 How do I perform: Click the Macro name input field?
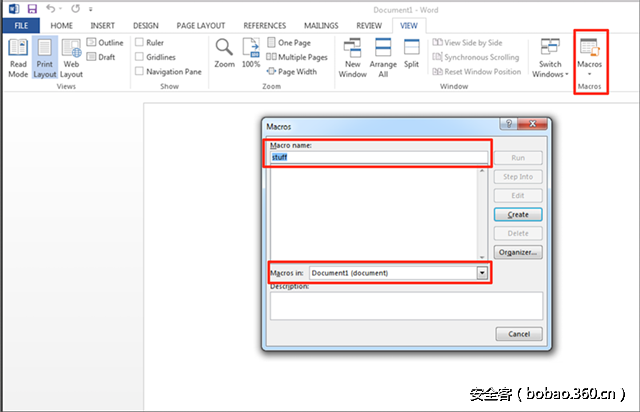(x=379, y=157)
